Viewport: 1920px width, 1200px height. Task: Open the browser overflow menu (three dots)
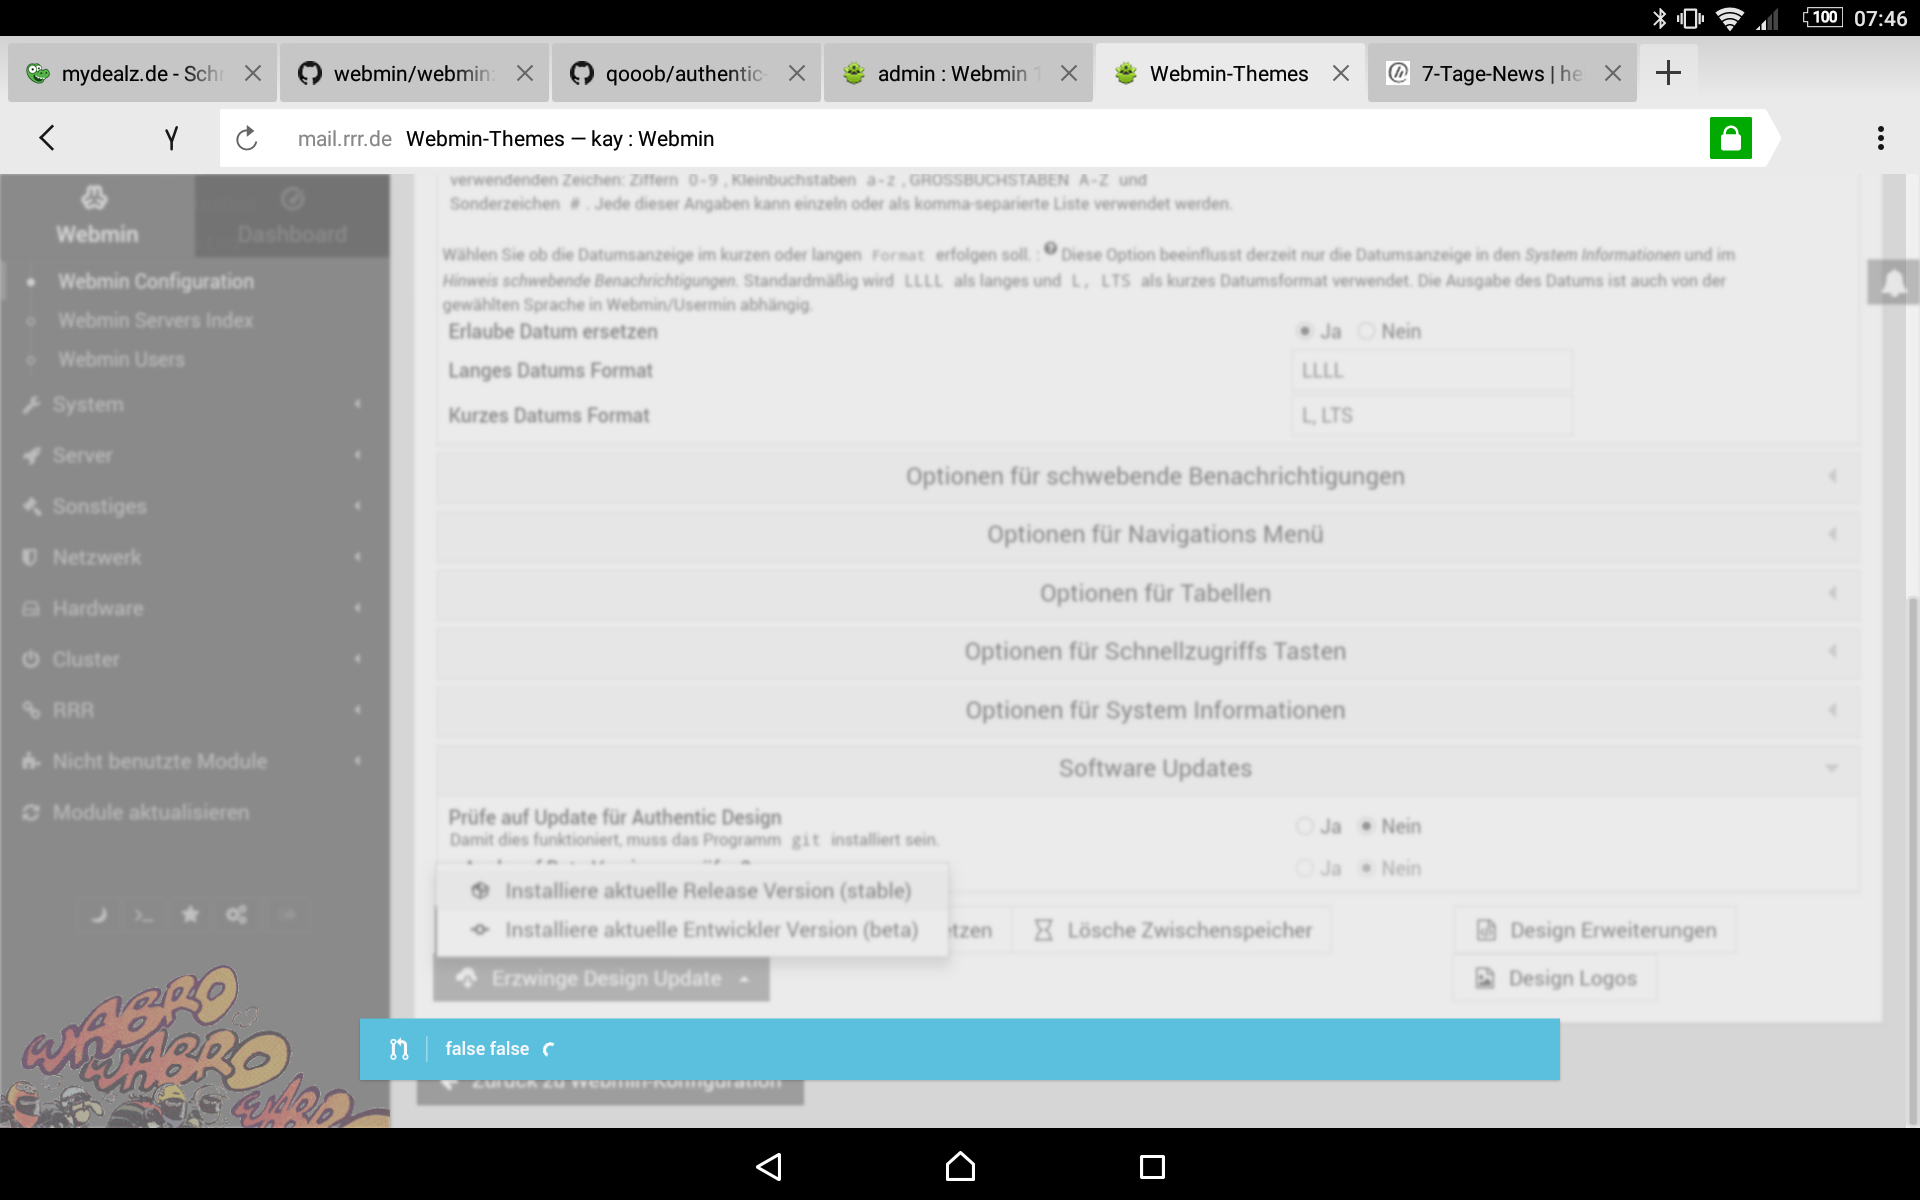click(x=1882, y=138)
